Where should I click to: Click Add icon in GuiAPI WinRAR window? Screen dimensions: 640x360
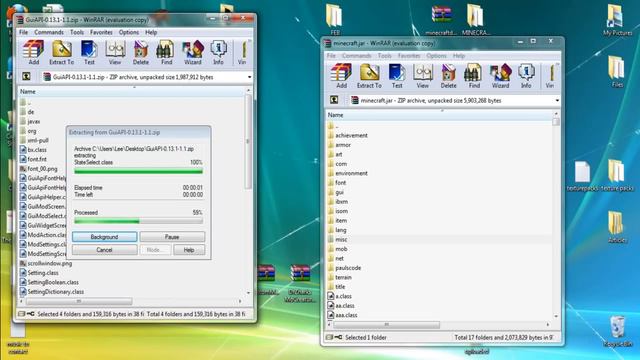click(33, 52)
